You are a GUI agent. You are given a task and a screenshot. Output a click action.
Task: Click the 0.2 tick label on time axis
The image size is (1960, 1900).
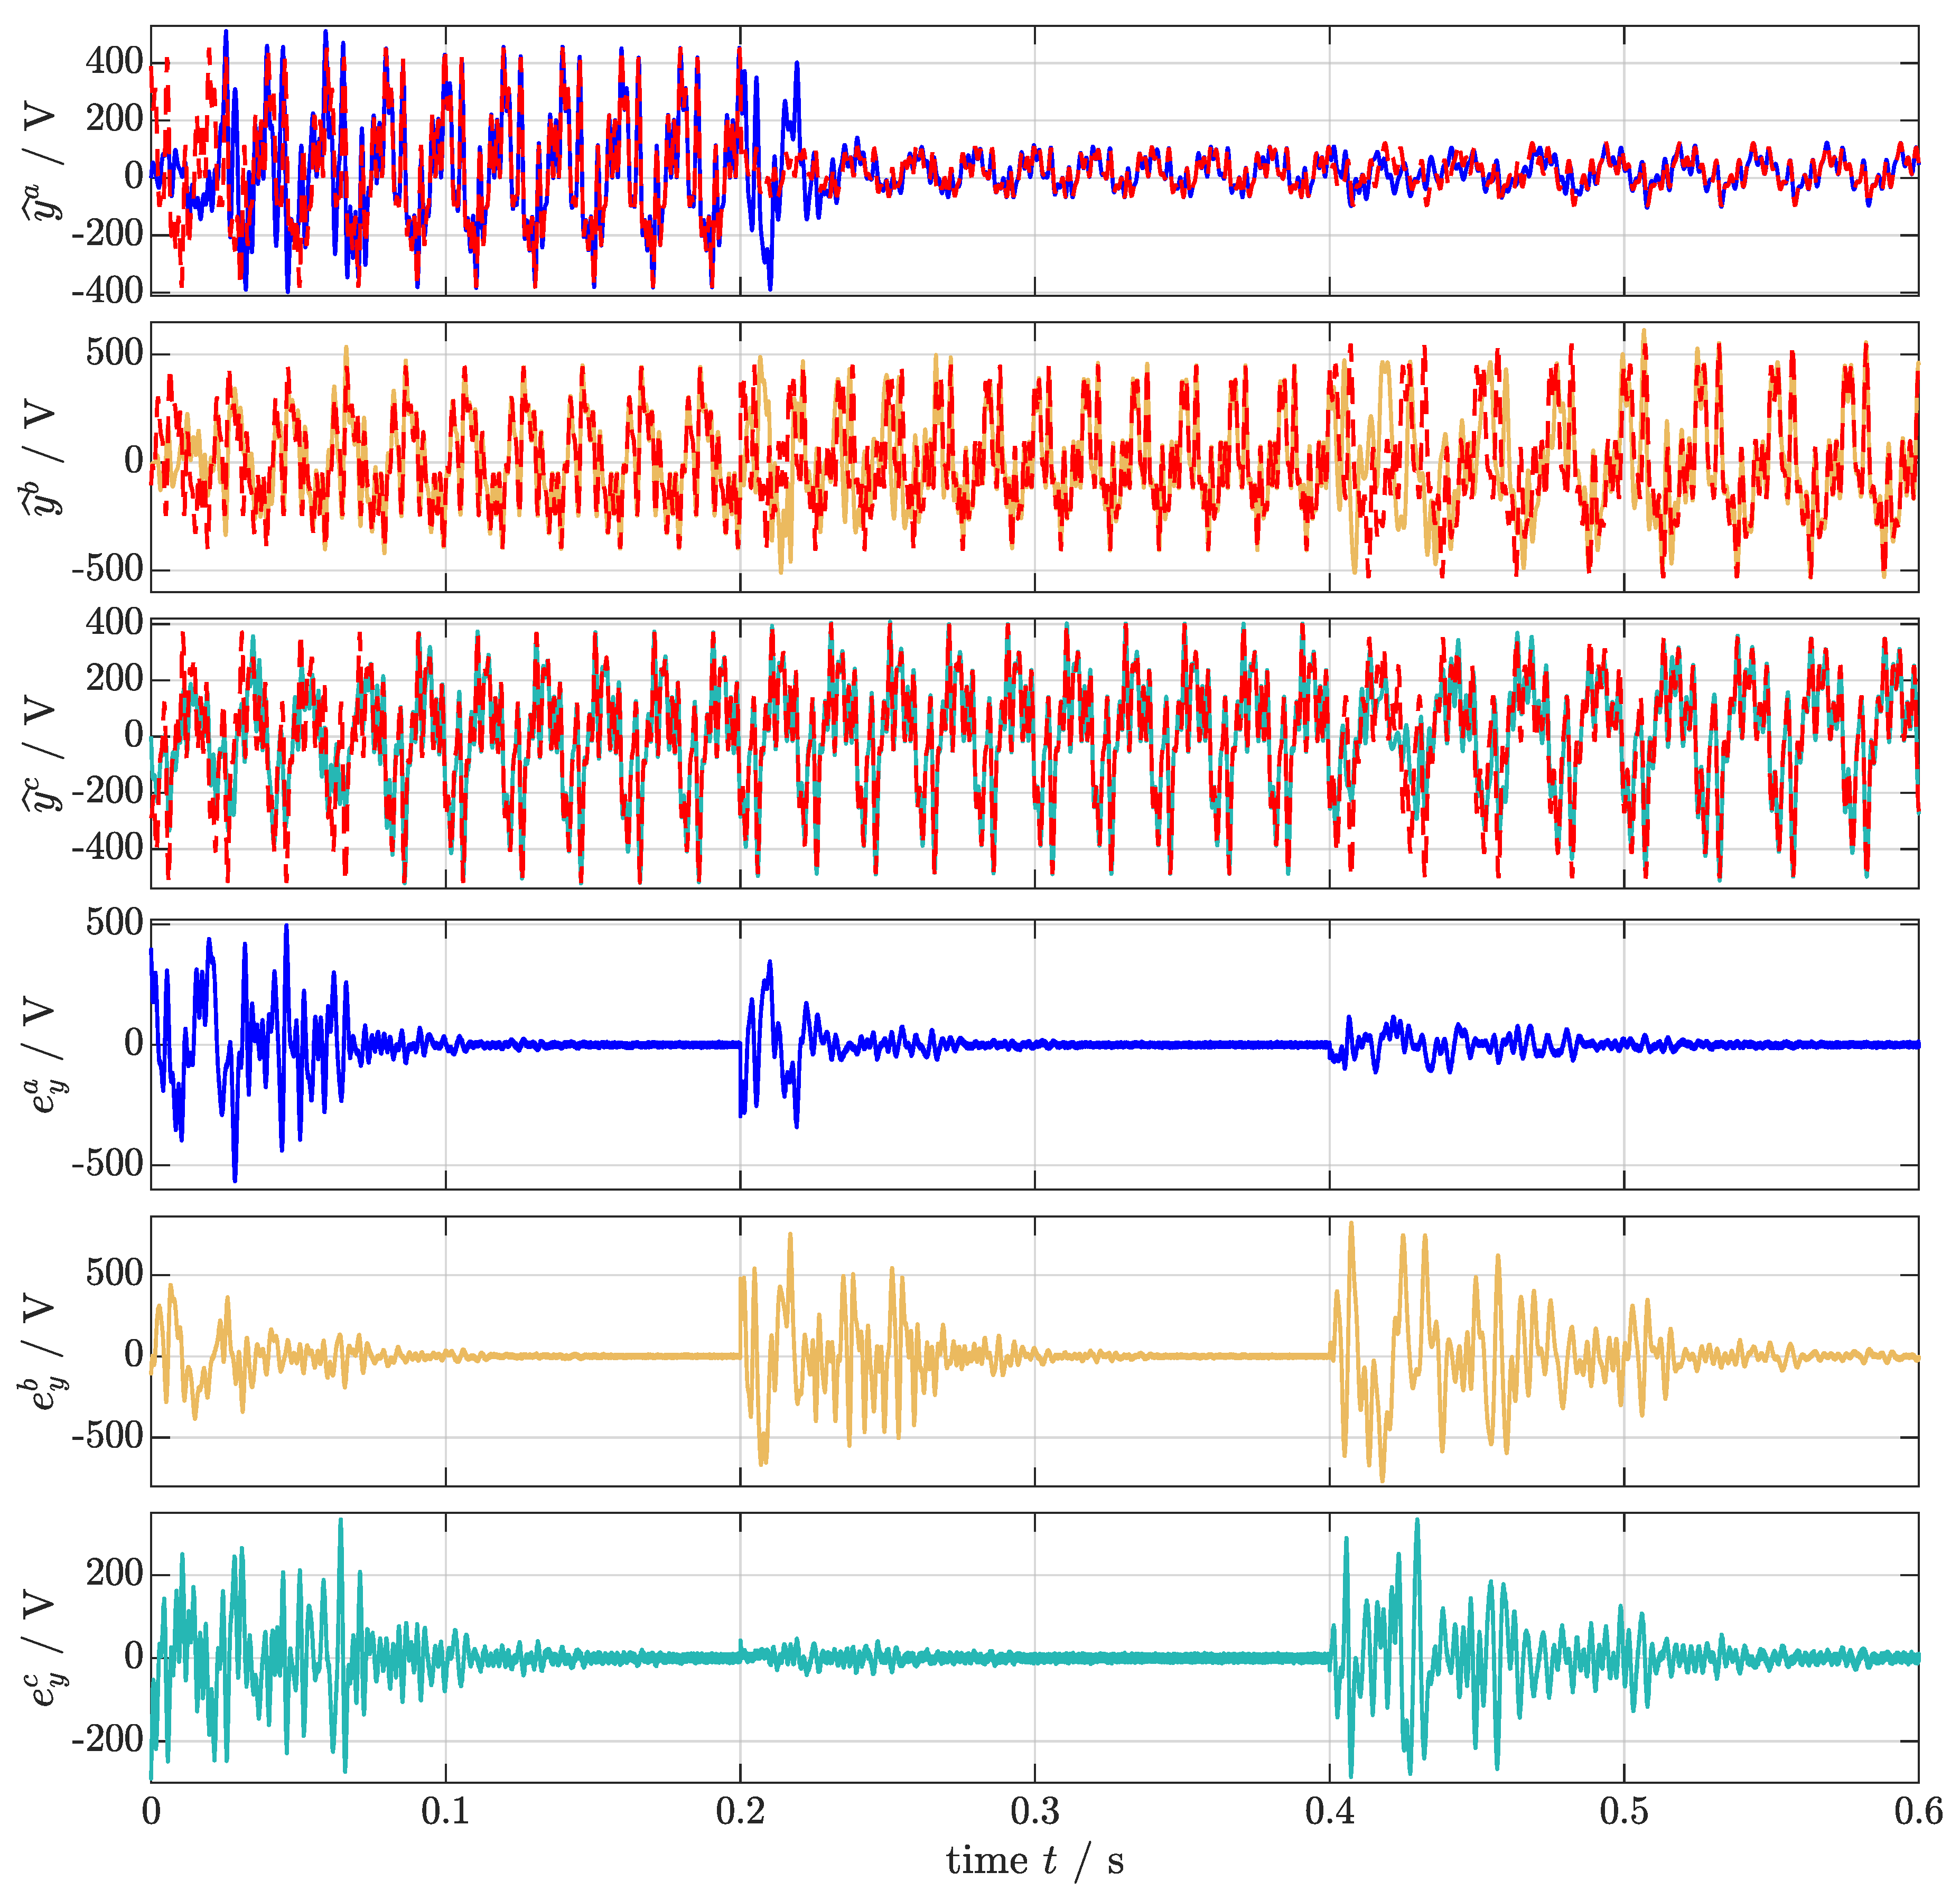pyautogui.click(x=740, y=1812)
